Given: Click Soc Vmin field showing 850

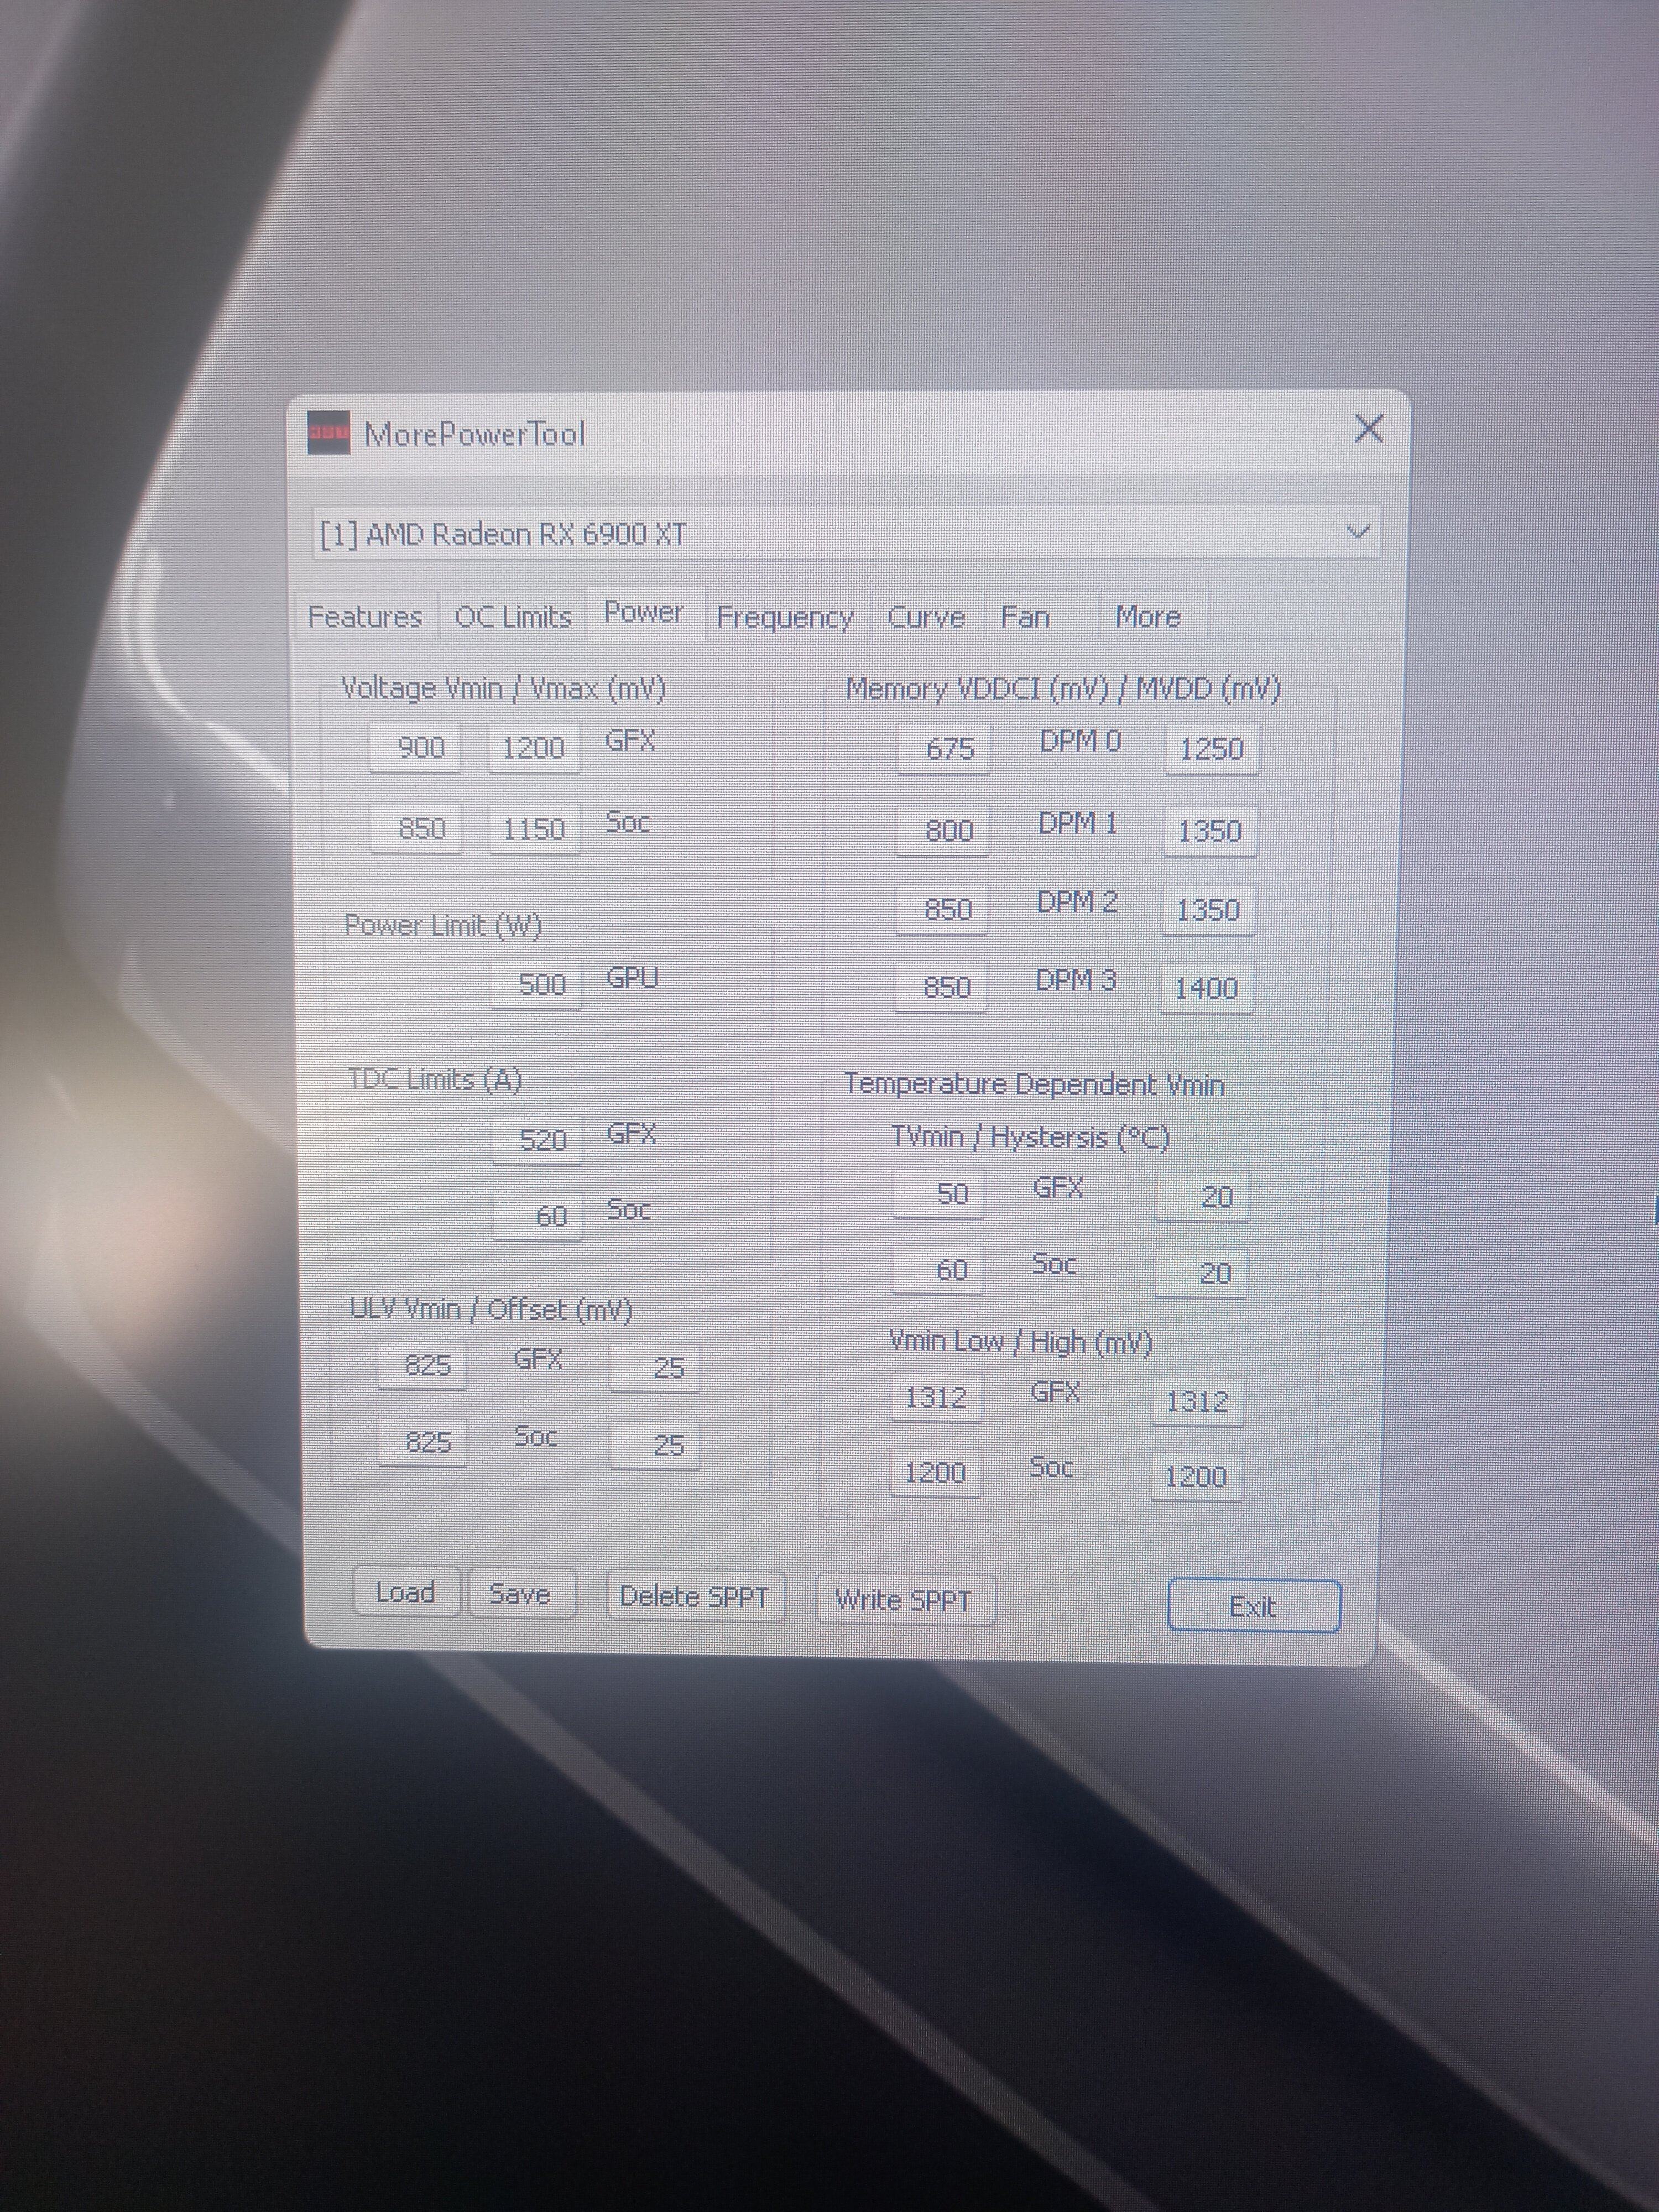Looking at the screenshot, I should 416,828.
